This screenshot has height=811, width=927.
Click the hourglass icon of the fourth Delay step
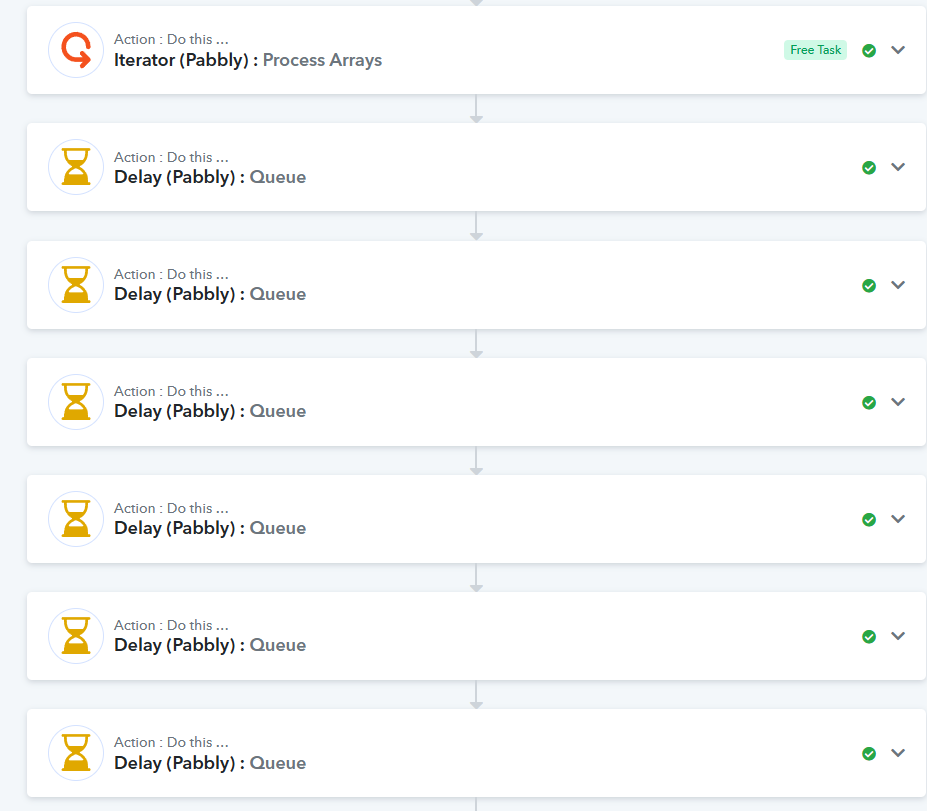point(76,518)
